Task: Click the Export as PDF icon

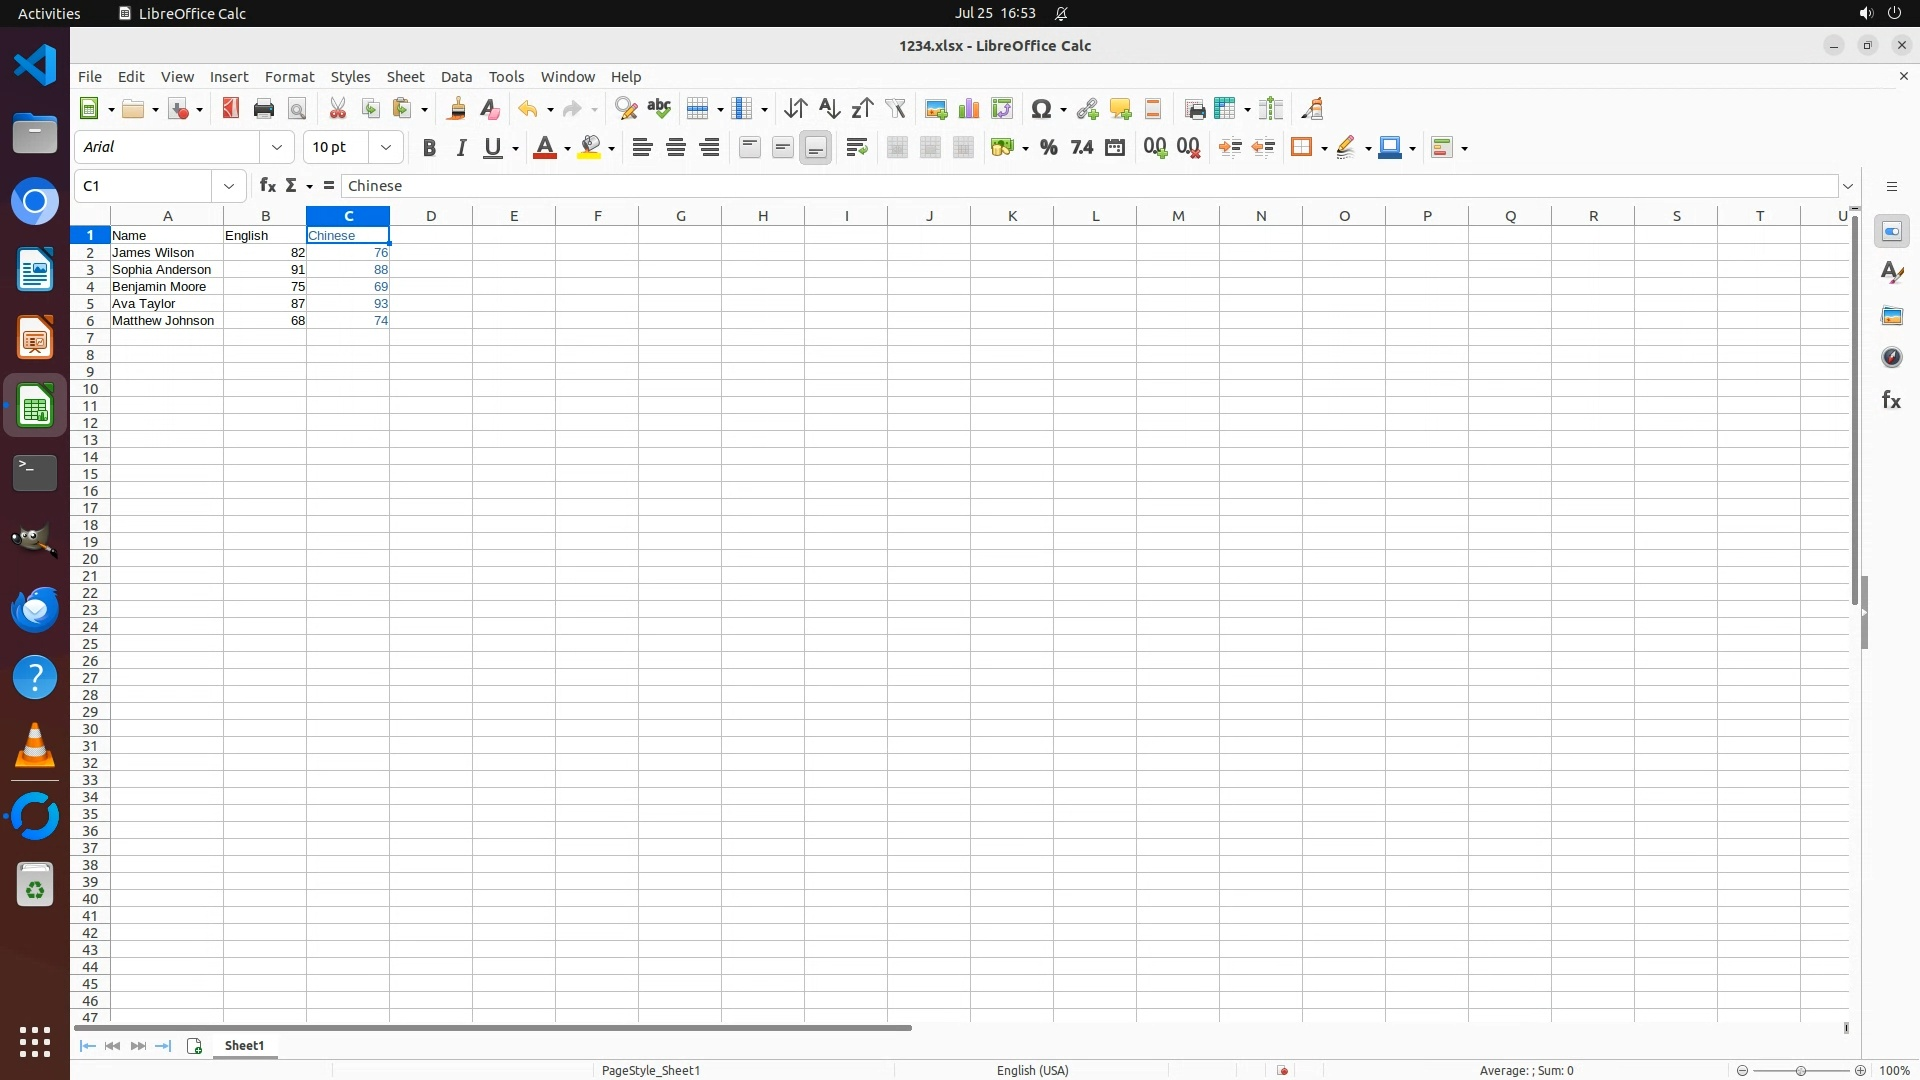Action: click(231, 109)
